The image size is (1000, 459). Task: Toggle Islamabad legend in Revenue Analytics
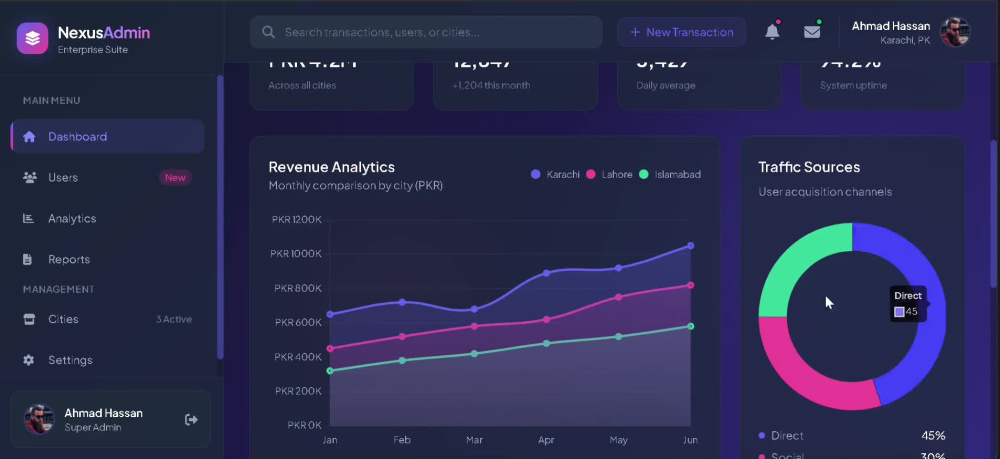(x=670, y=174)
